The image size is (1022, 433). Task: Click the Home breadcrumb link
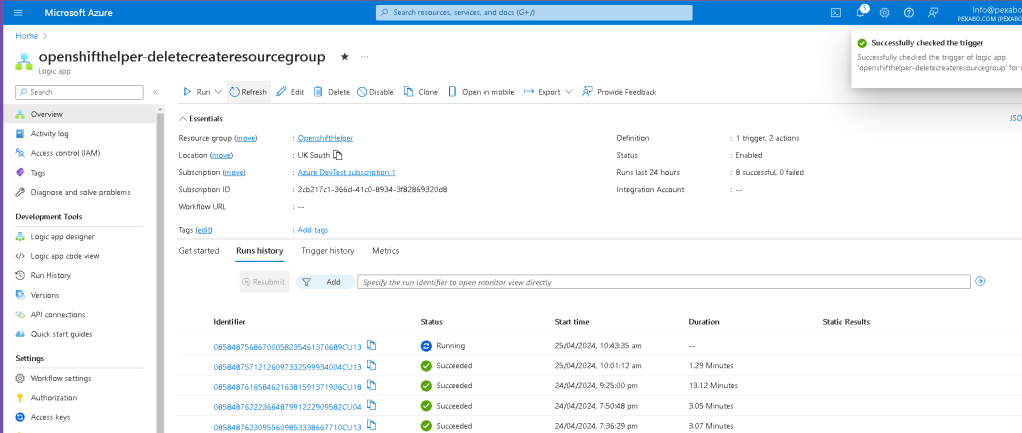pyautogui.click(x=27, y=36)
